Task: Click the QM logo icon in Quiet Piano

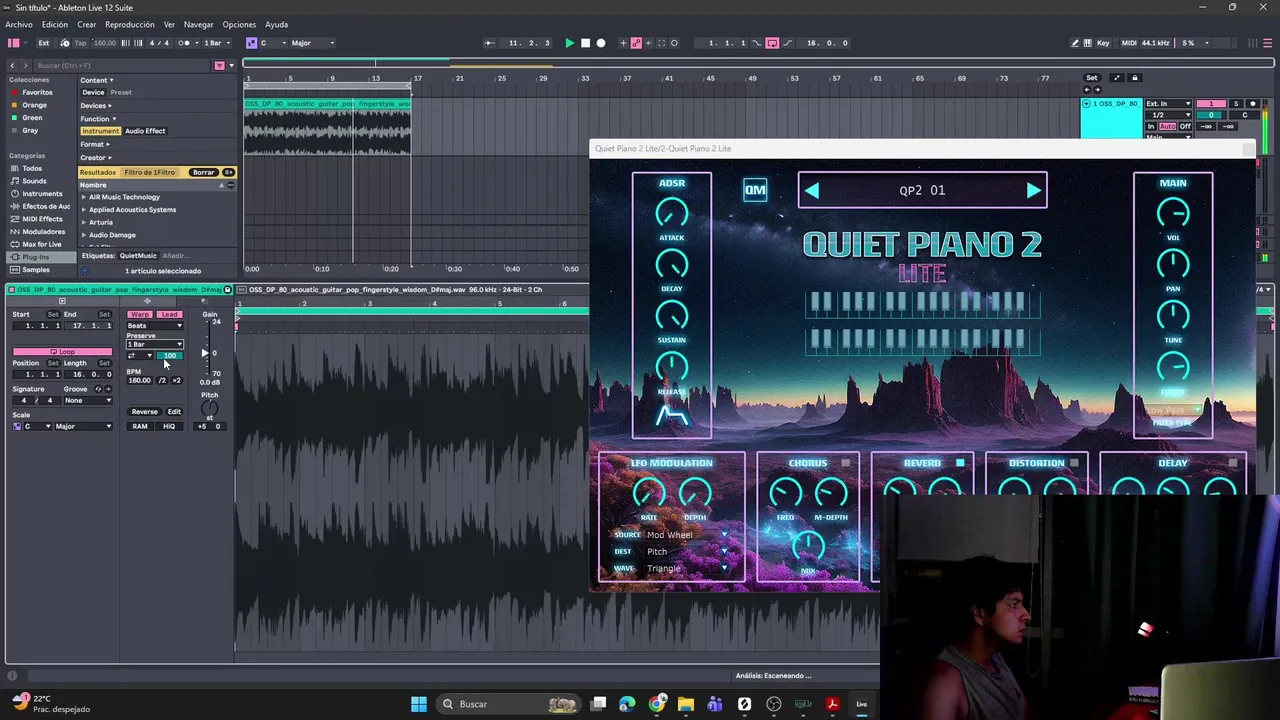Action: pos(755,190)
